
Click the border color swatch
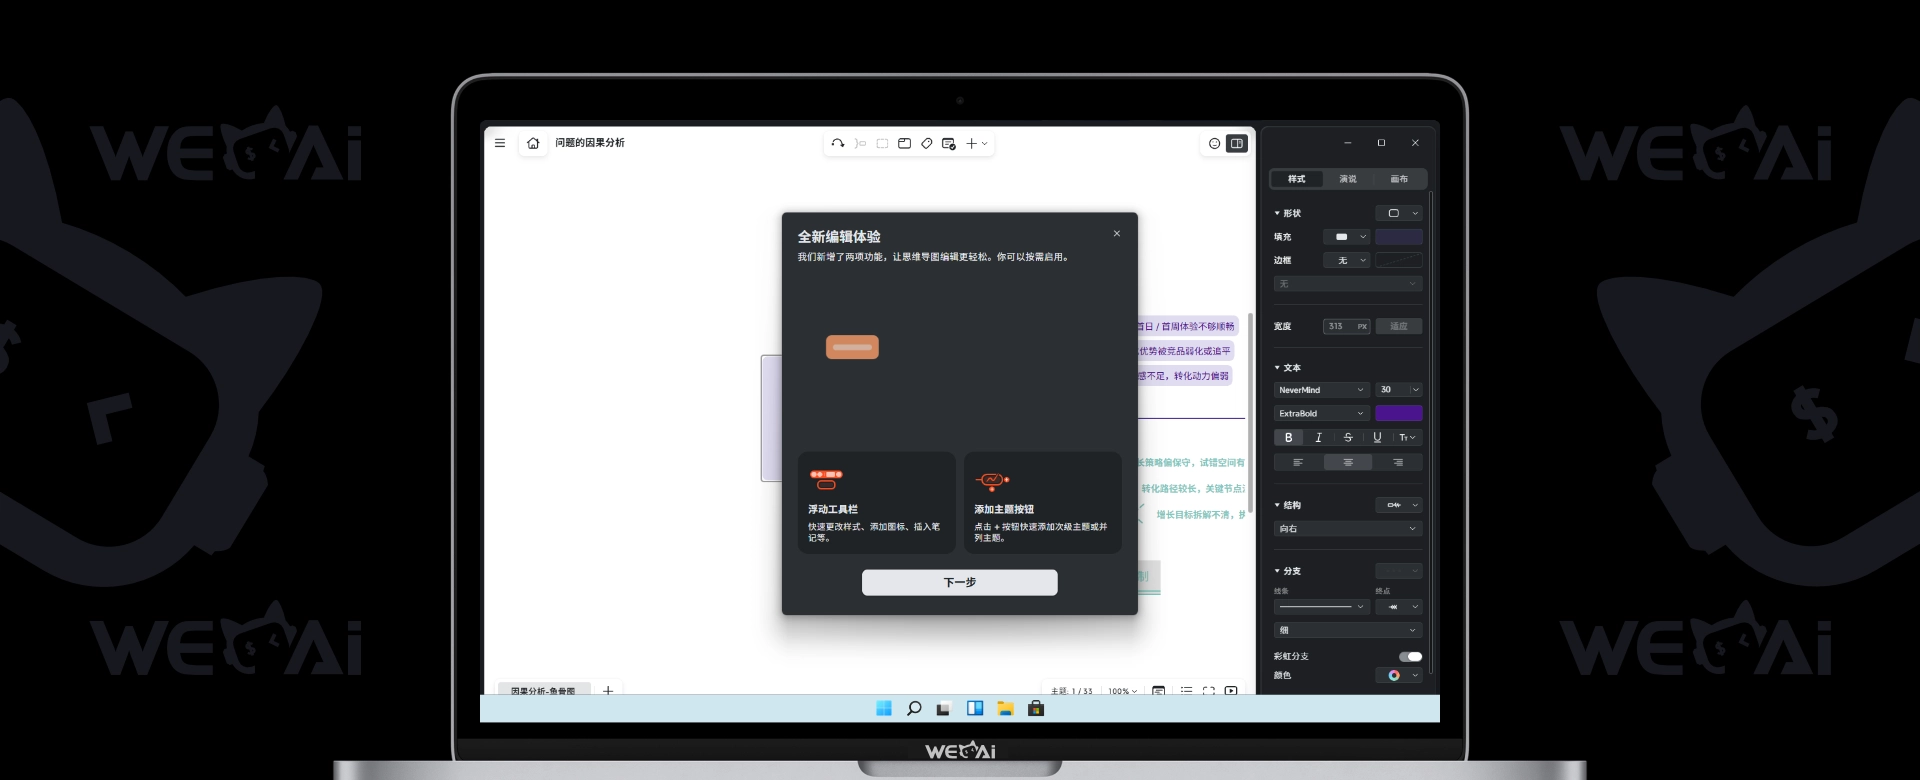[1399, 260]
